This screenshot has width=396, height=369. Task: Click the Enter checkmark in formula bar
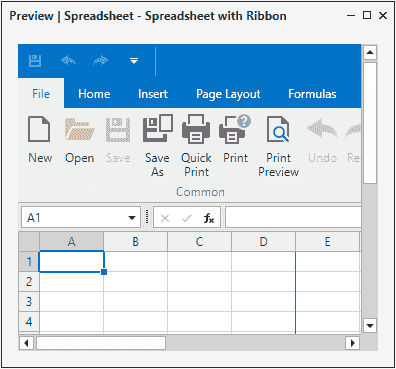tap(187, 218)
